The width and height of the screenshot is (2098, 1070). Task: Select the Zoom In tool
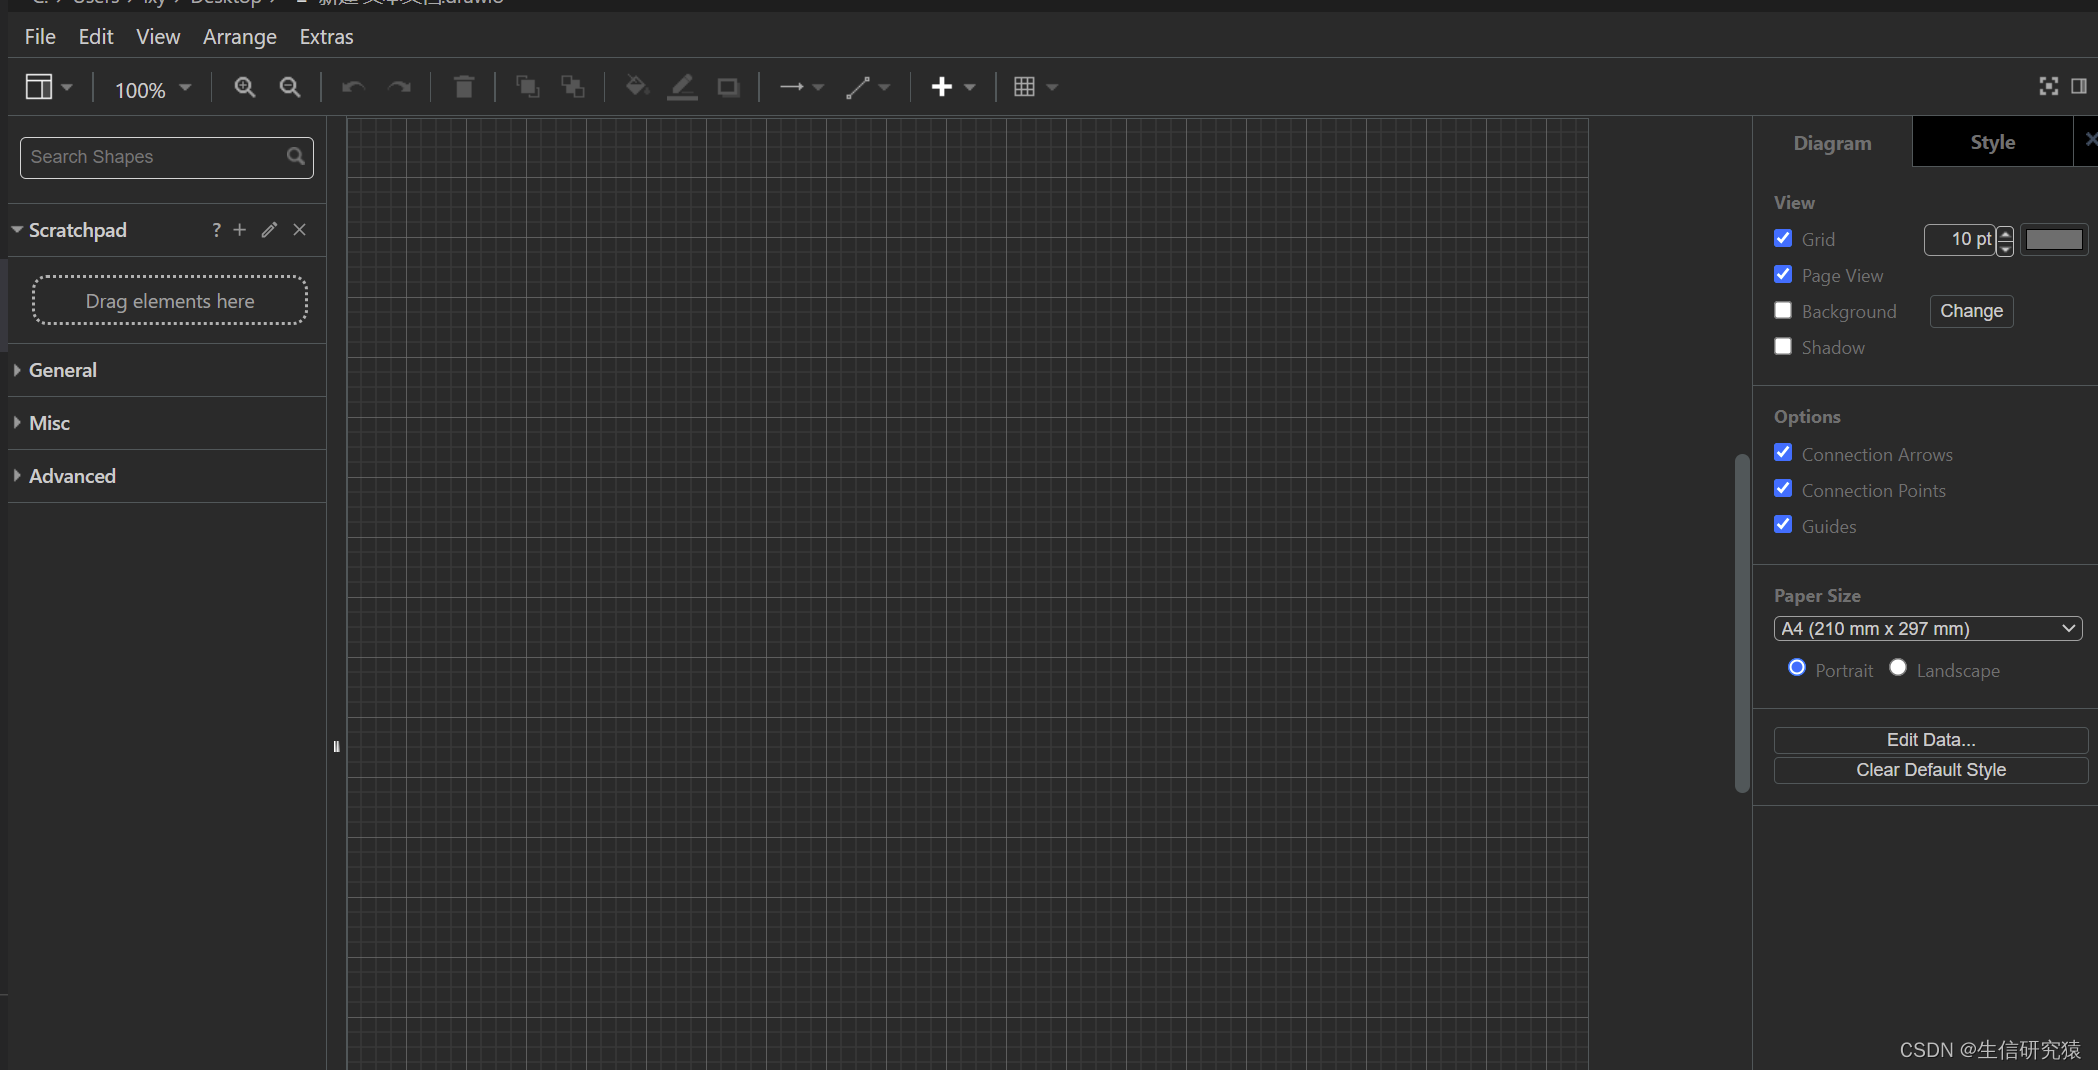245,87
